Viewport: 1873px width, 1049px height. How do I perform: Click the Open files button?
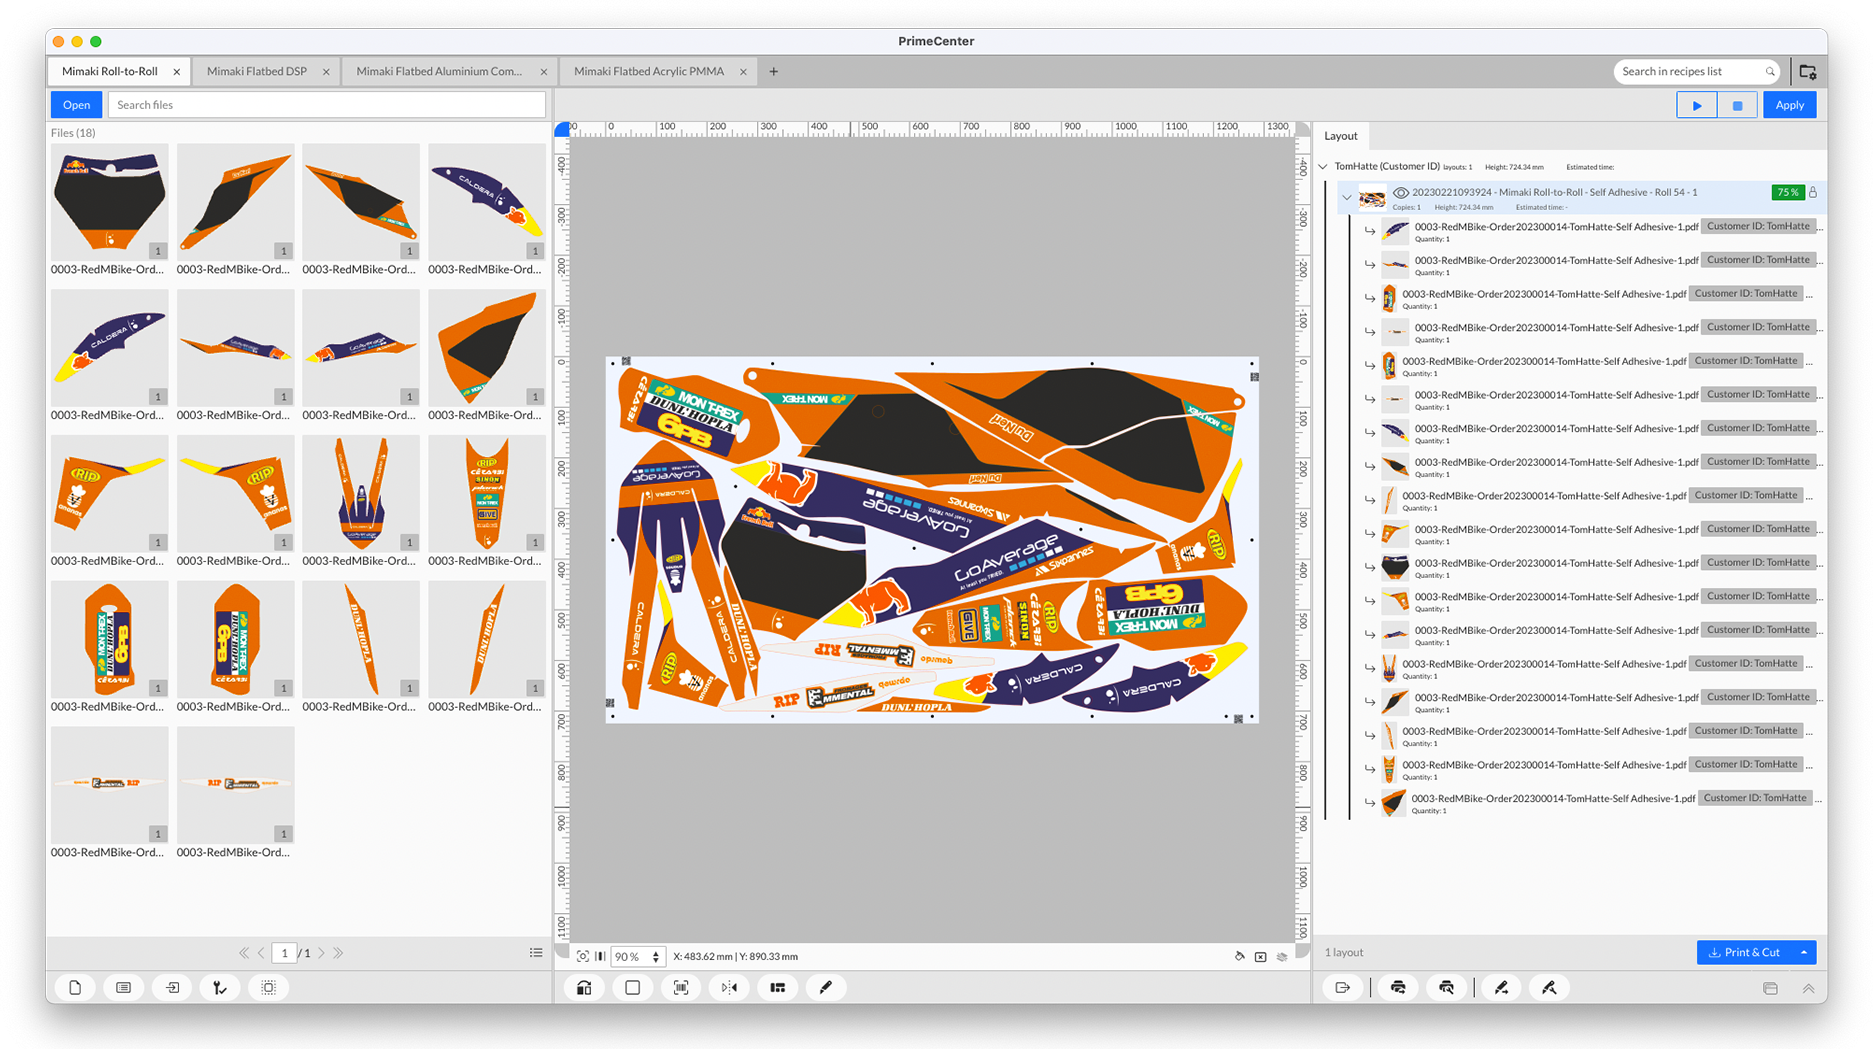tap(76, 105)
